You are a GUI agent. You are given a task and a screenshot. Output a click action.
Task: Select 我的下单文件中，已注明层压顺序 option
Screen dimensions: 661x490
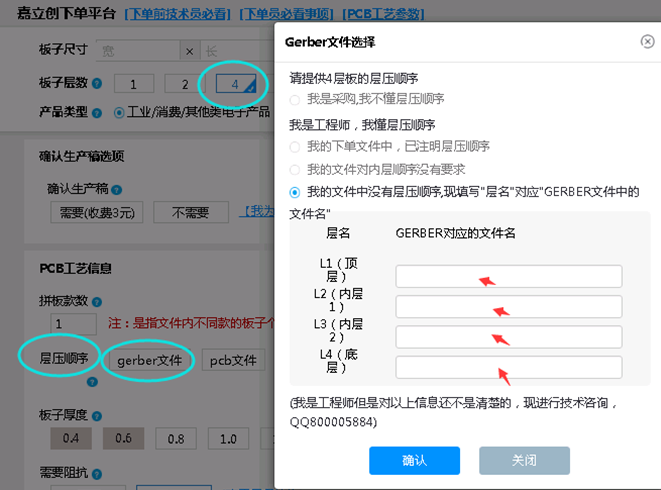[294, 146]
